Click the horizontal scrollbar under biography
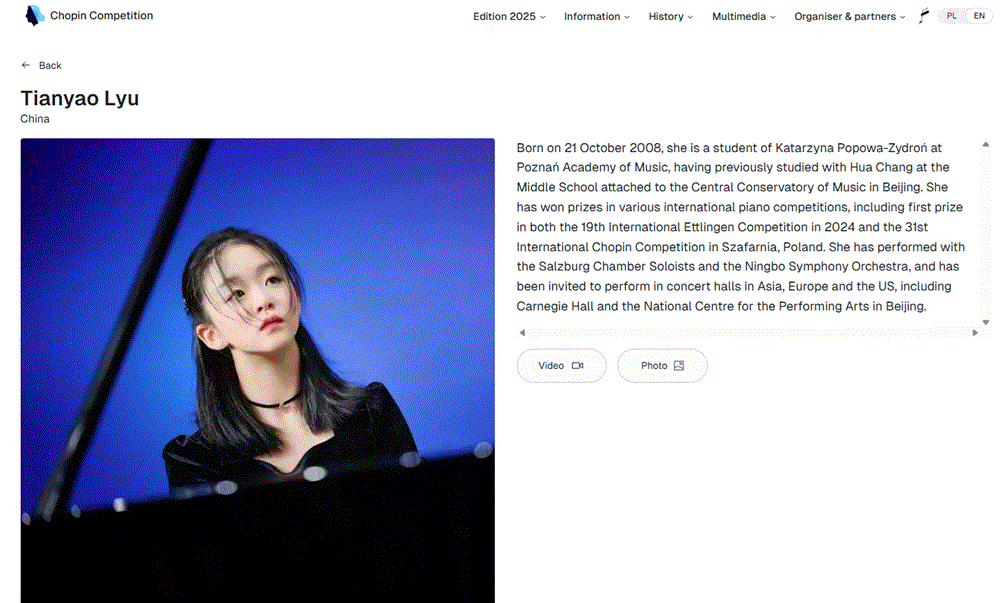1000x603 pixels. pos(748,333)
